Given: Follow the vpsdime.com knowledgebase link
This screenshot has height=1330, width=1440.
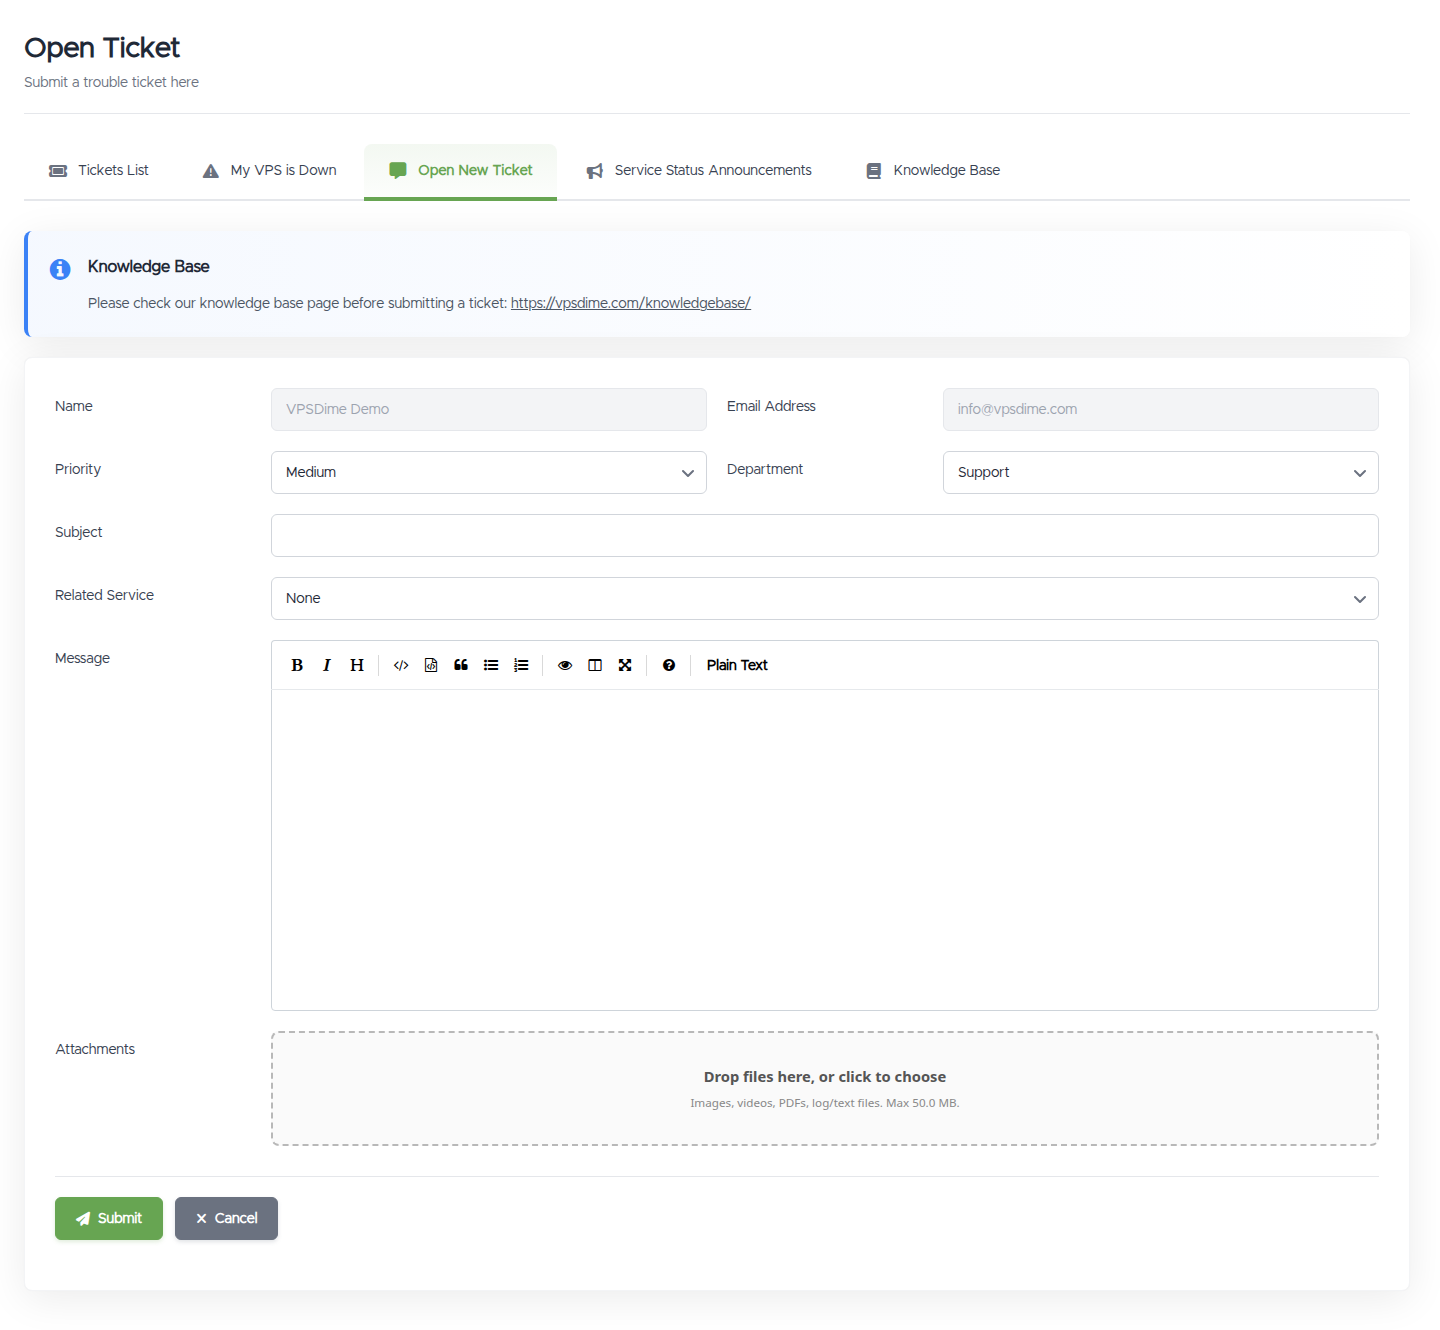Looking at the screenshot, I should coord(631,303).
